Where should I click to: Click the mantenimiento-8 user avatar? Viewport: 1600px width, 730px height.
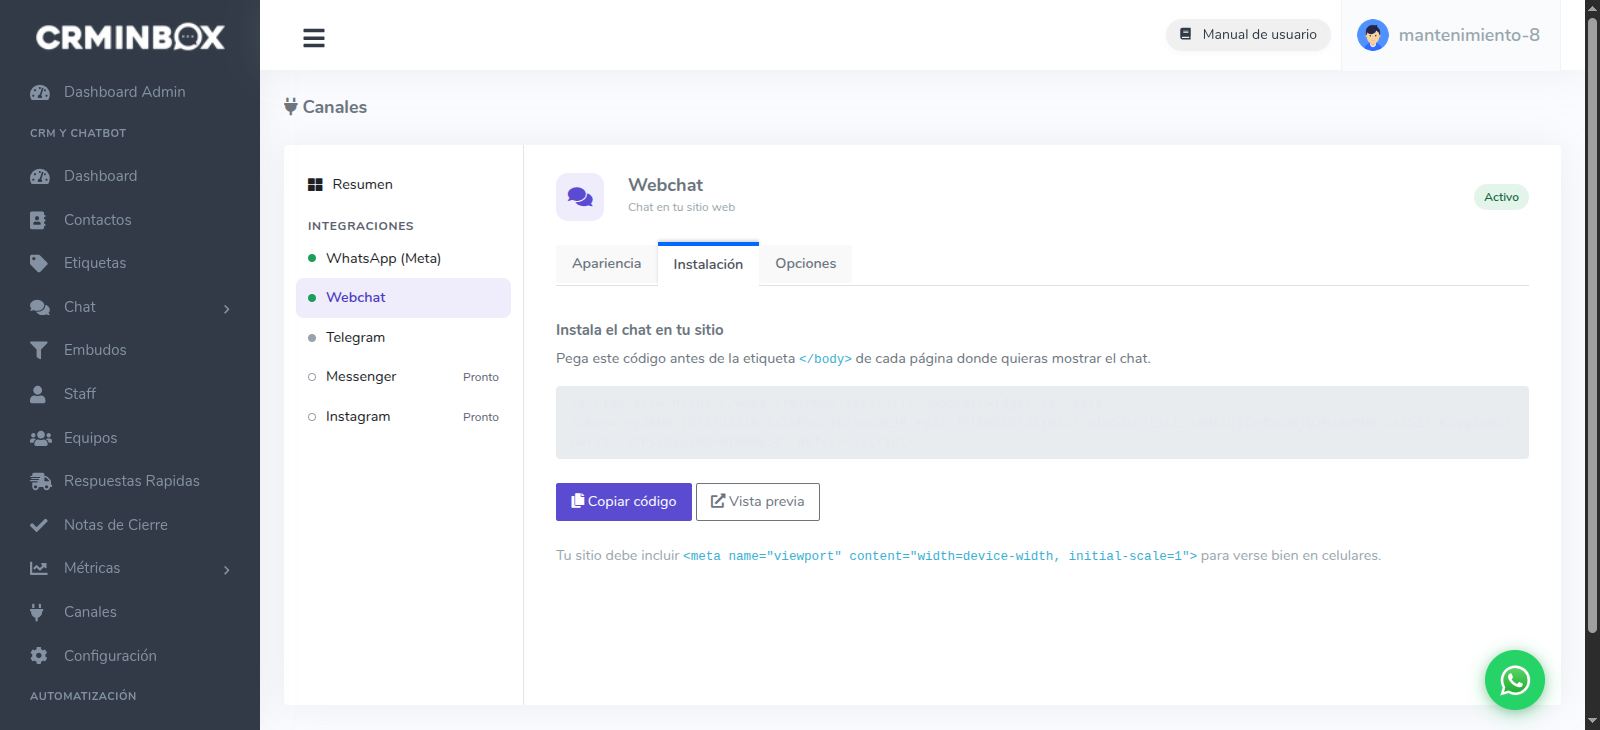click(1373, 35)
